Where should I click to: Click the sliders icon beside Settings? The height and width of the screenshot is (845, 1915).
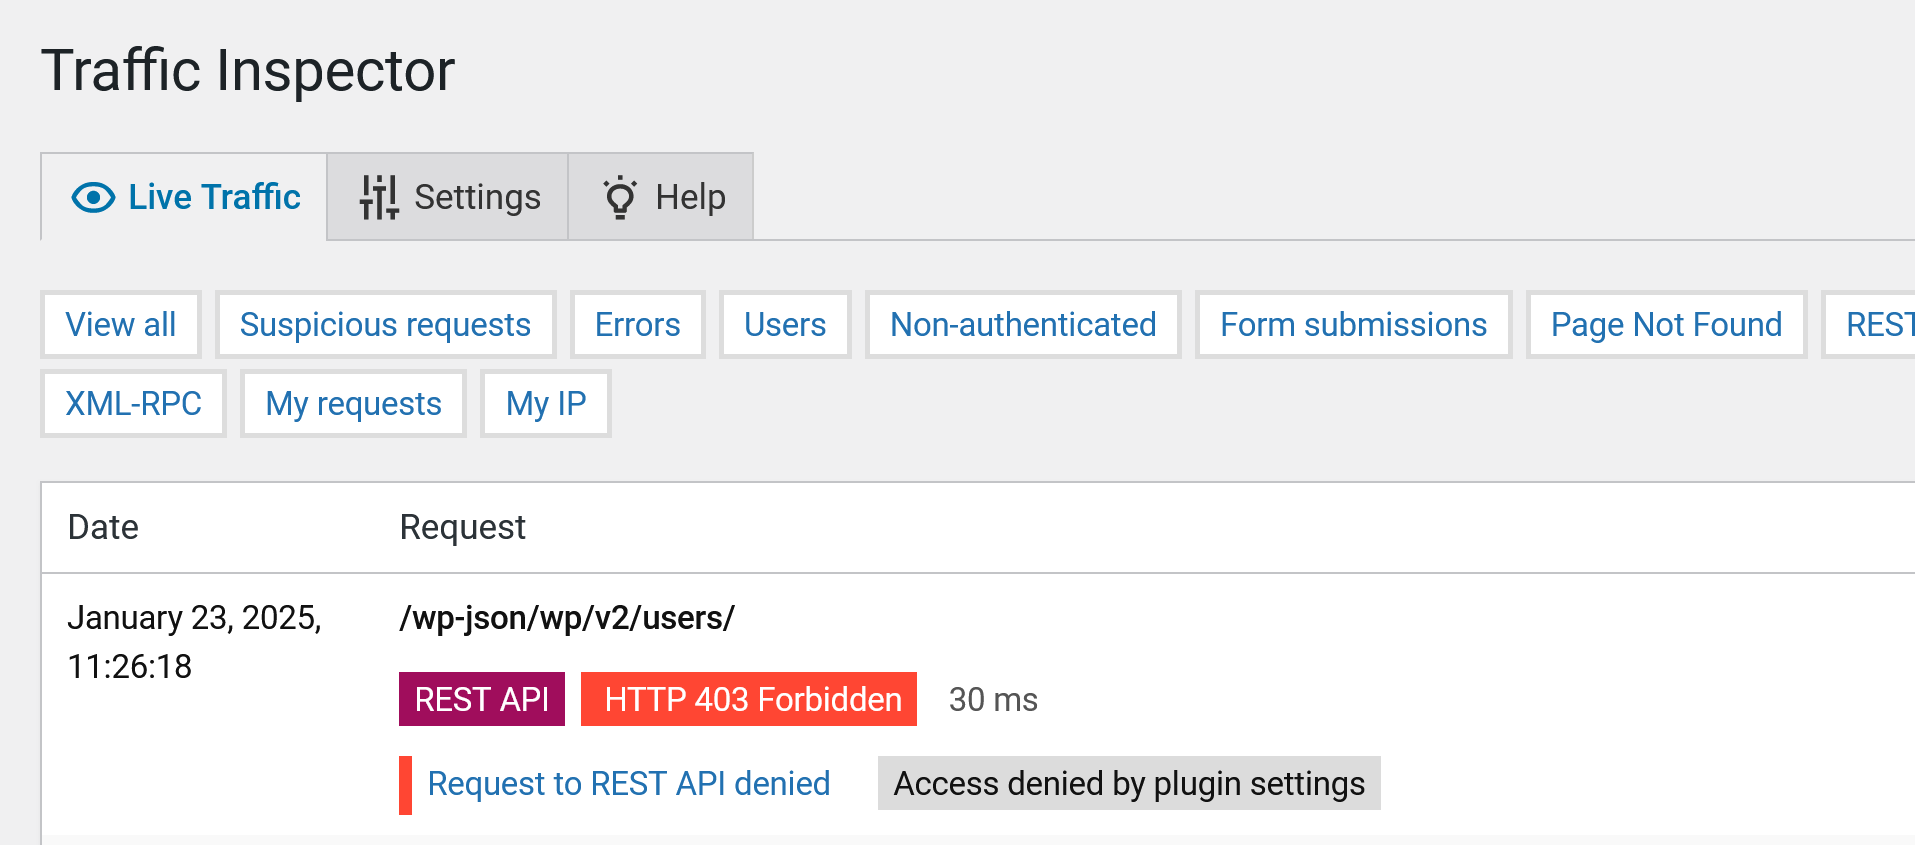[x=379, y=198]
